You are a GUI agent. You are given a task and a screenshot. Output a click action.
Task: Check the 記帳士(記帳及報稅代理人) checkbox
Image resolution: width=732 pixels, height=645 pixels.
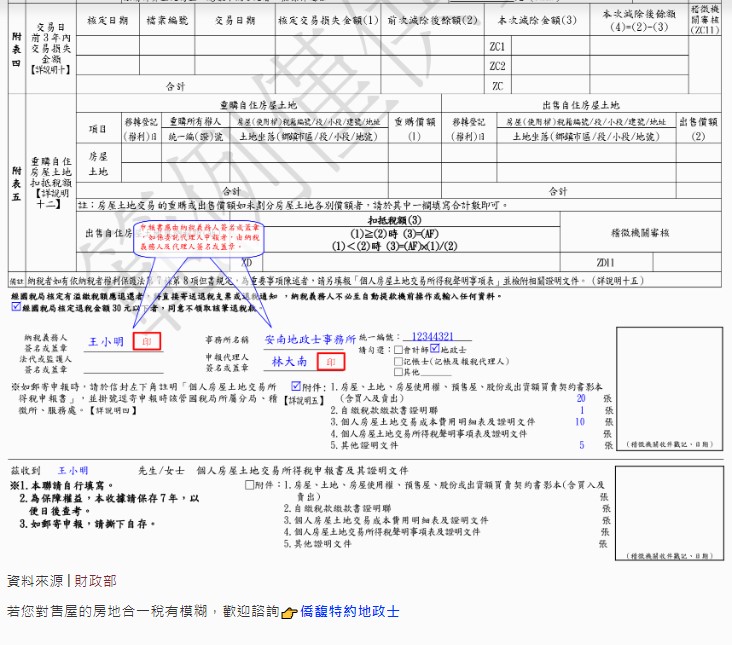398,361
